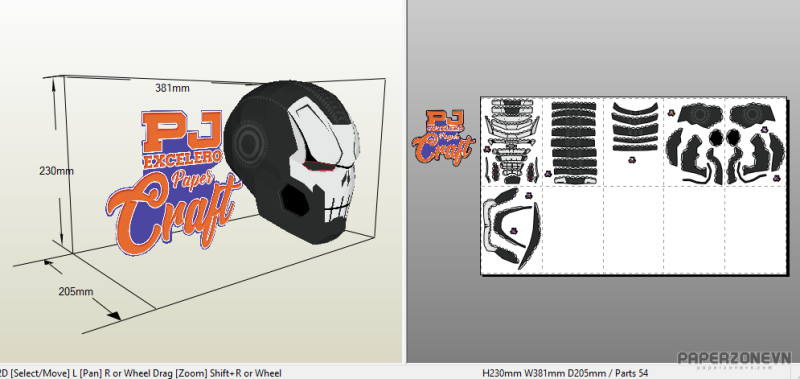Viewport: 800px width, 379px height.
Task: Click the 381mm width dimension label
Action: 172,88
